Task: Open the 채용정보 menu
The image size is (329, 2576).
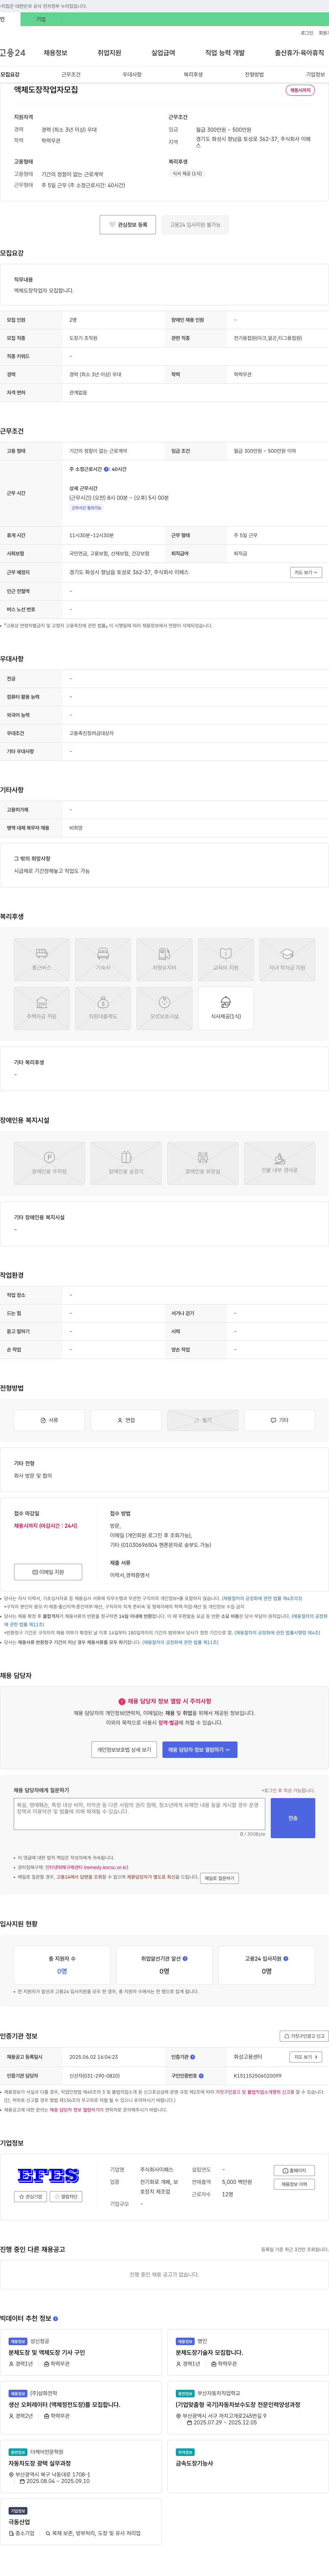Action: coord(55,53)
